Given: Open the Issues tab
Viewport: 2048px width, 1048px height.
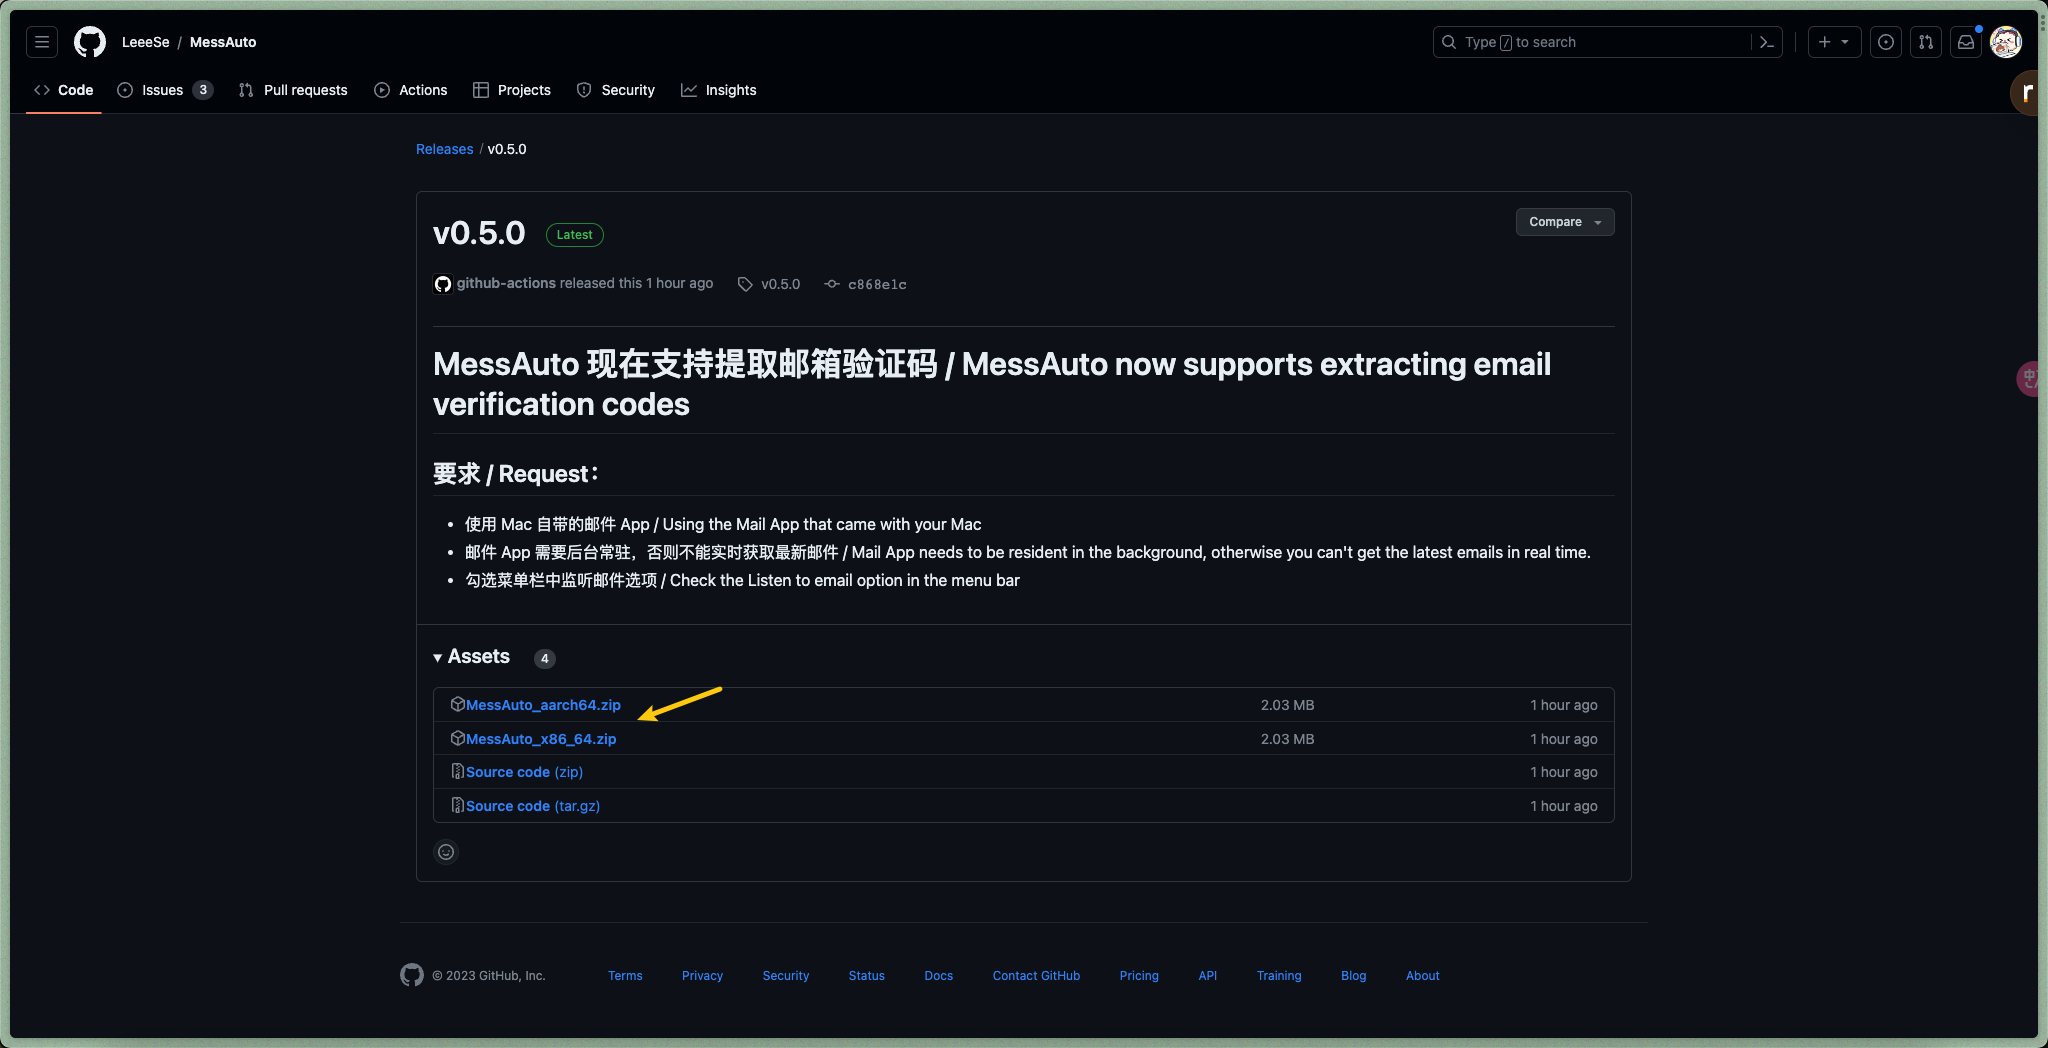Looking at the screenshot, I should click(165, 90).
